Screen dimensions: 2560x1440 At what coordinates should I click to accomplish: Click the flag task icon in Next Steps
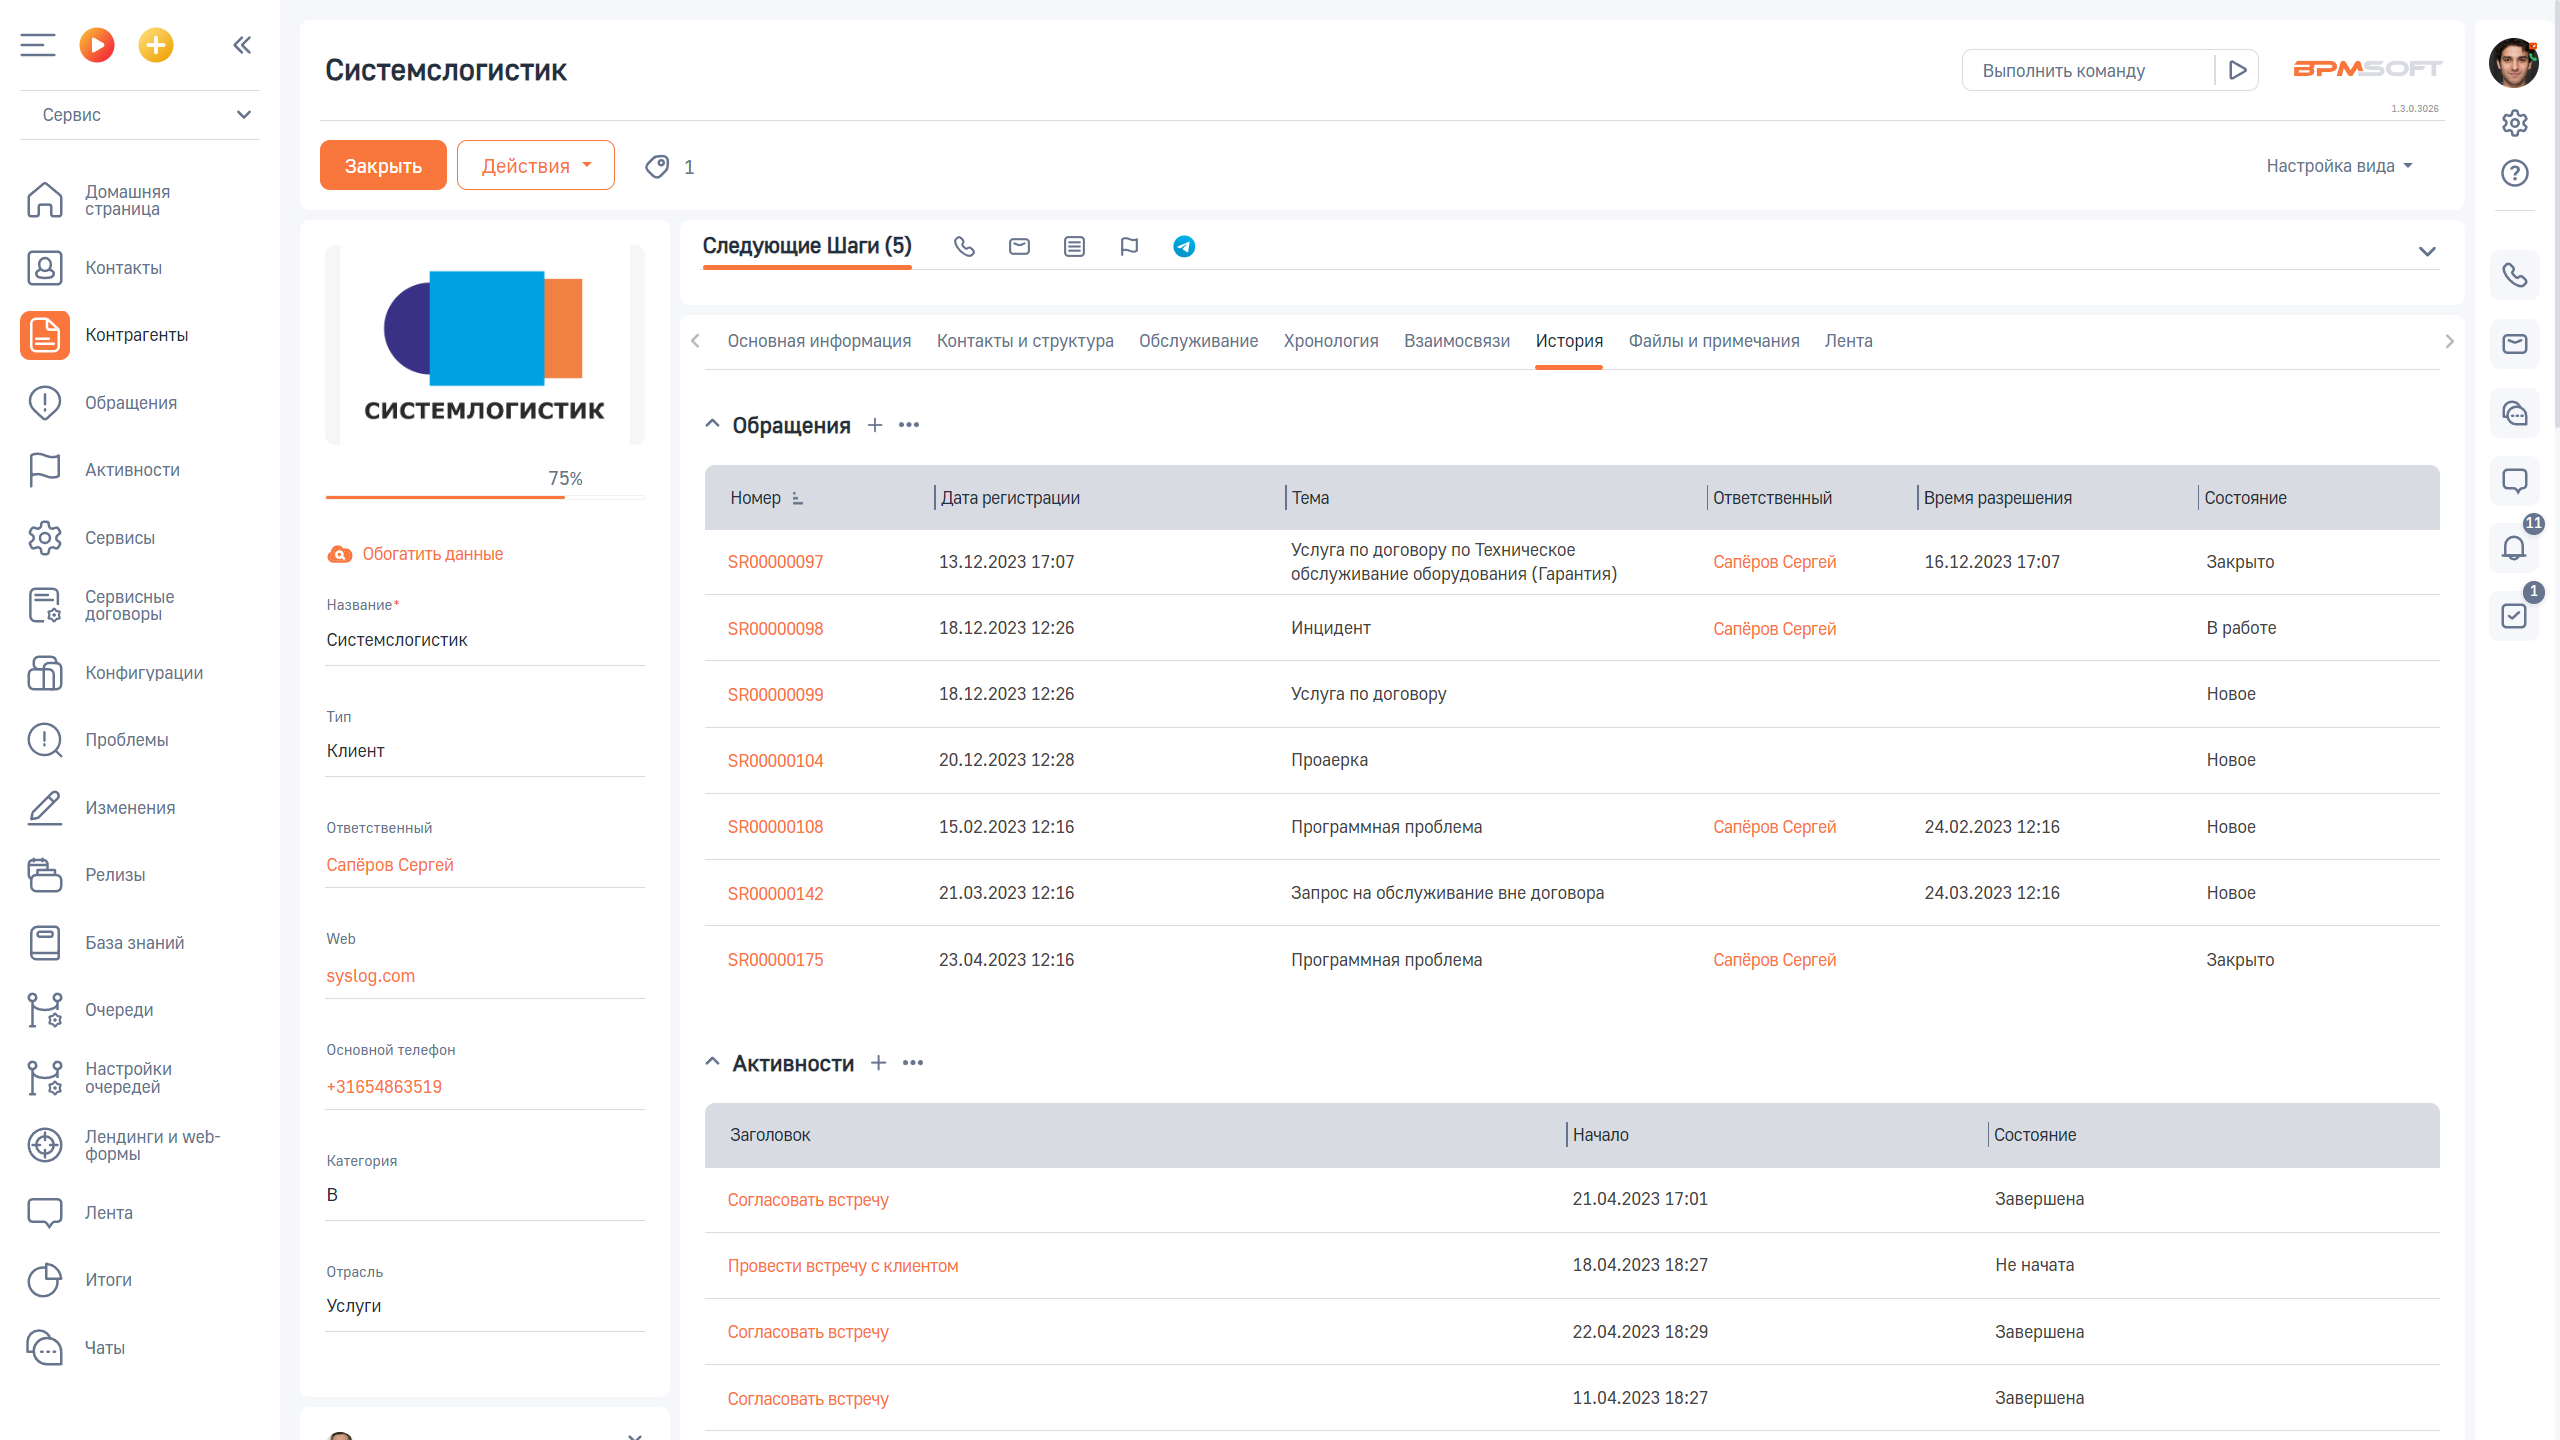[1129, 247]
